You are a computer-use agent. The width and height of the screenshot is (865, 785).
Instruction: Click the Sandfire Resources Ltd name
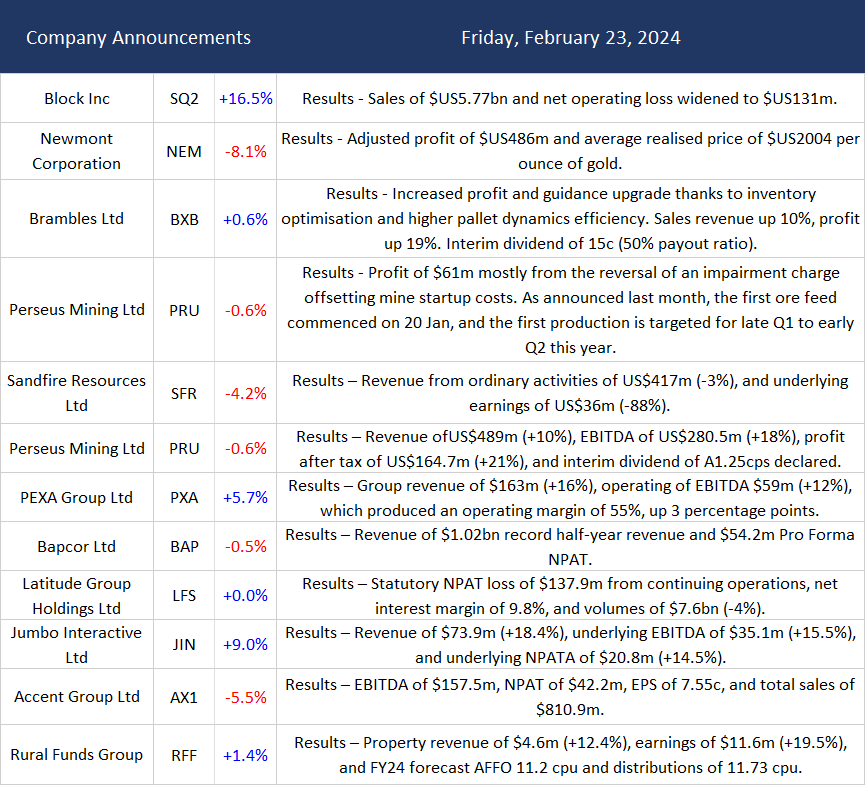click(x=77, y=393)
